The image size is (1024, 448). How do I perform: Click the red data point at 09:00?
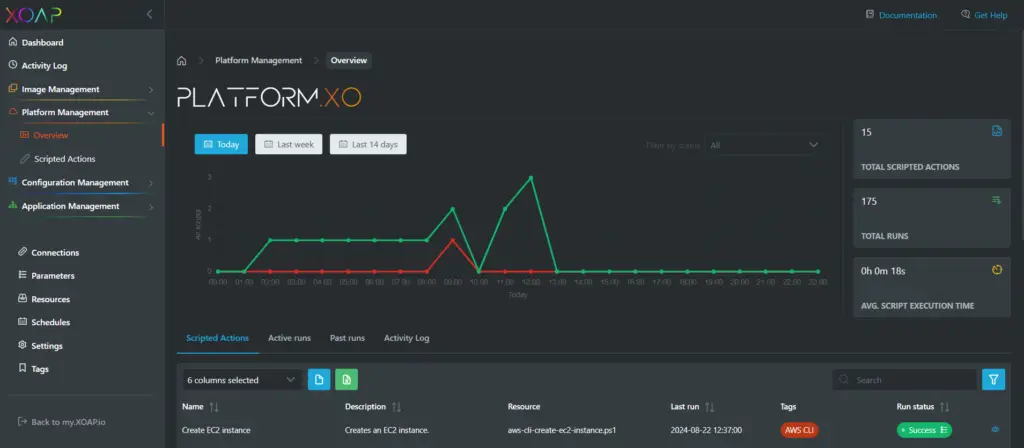453,240
